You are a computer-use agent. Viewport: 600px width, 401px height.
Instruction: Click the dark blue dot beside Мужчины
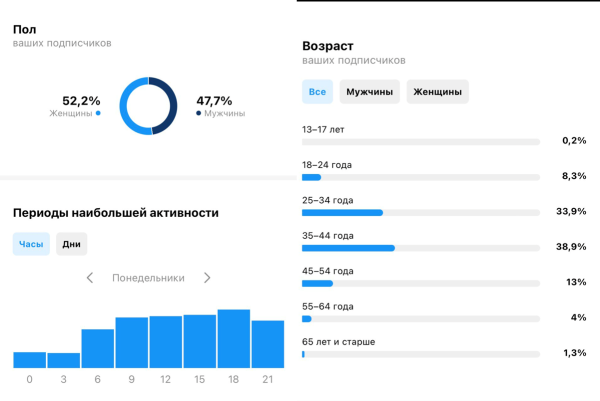click(x=198, y=114)
